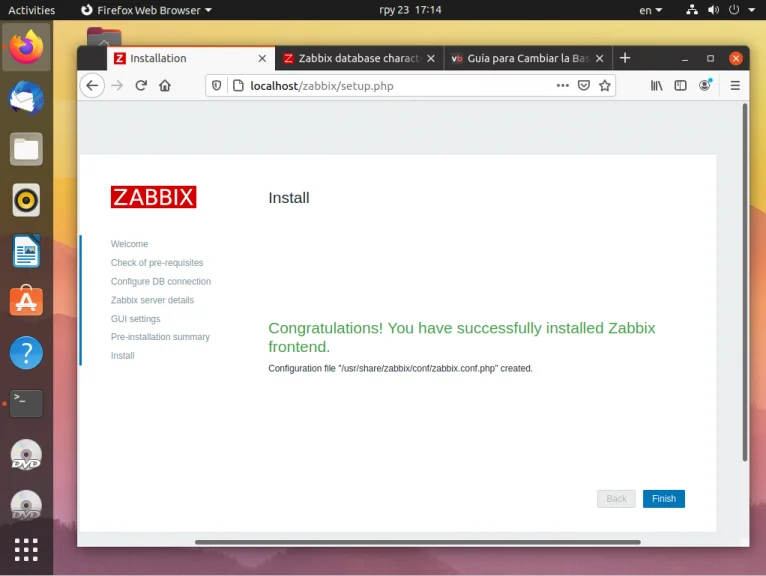Launch Firefox from the dock
This screenshot has width=766, height=576.
pyautogui.click(x=26, y=47)
